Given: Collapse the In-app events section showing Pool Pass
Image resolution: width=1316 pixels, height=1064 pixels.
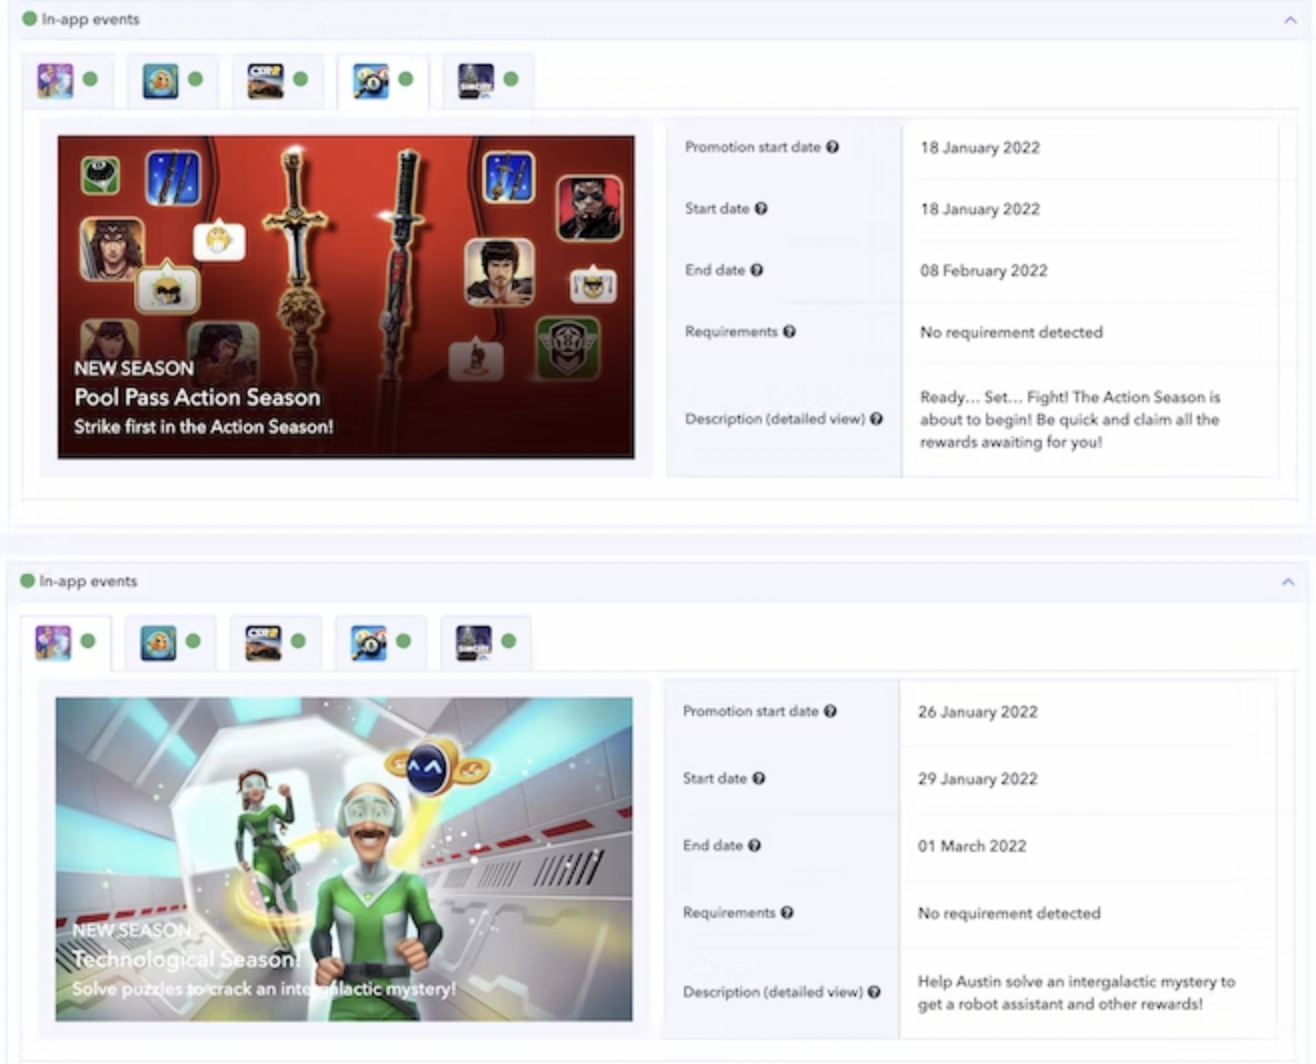Looking at the screenshot, I should [1289, 20].
